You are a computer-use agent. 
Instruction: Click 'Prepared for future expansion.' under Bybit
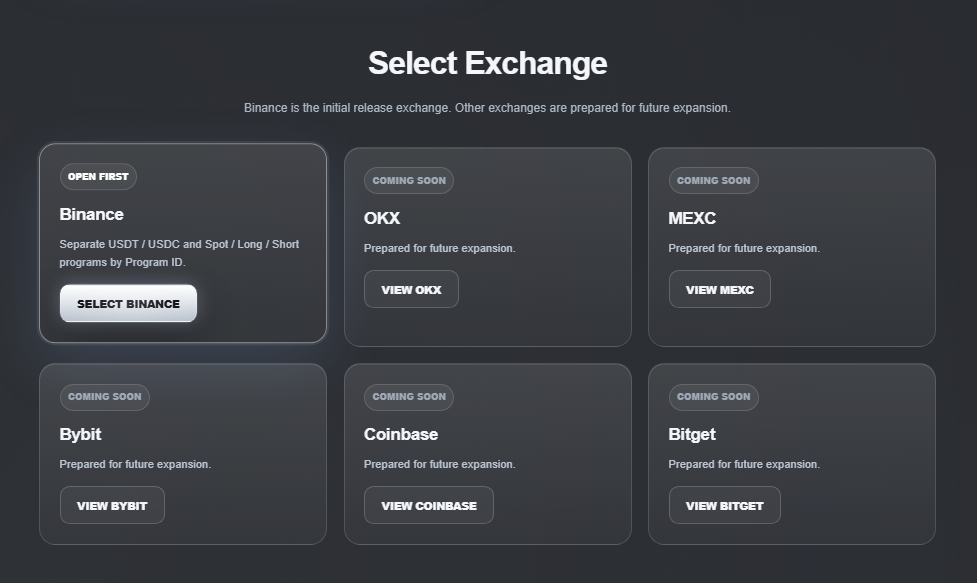pos(135,464)
